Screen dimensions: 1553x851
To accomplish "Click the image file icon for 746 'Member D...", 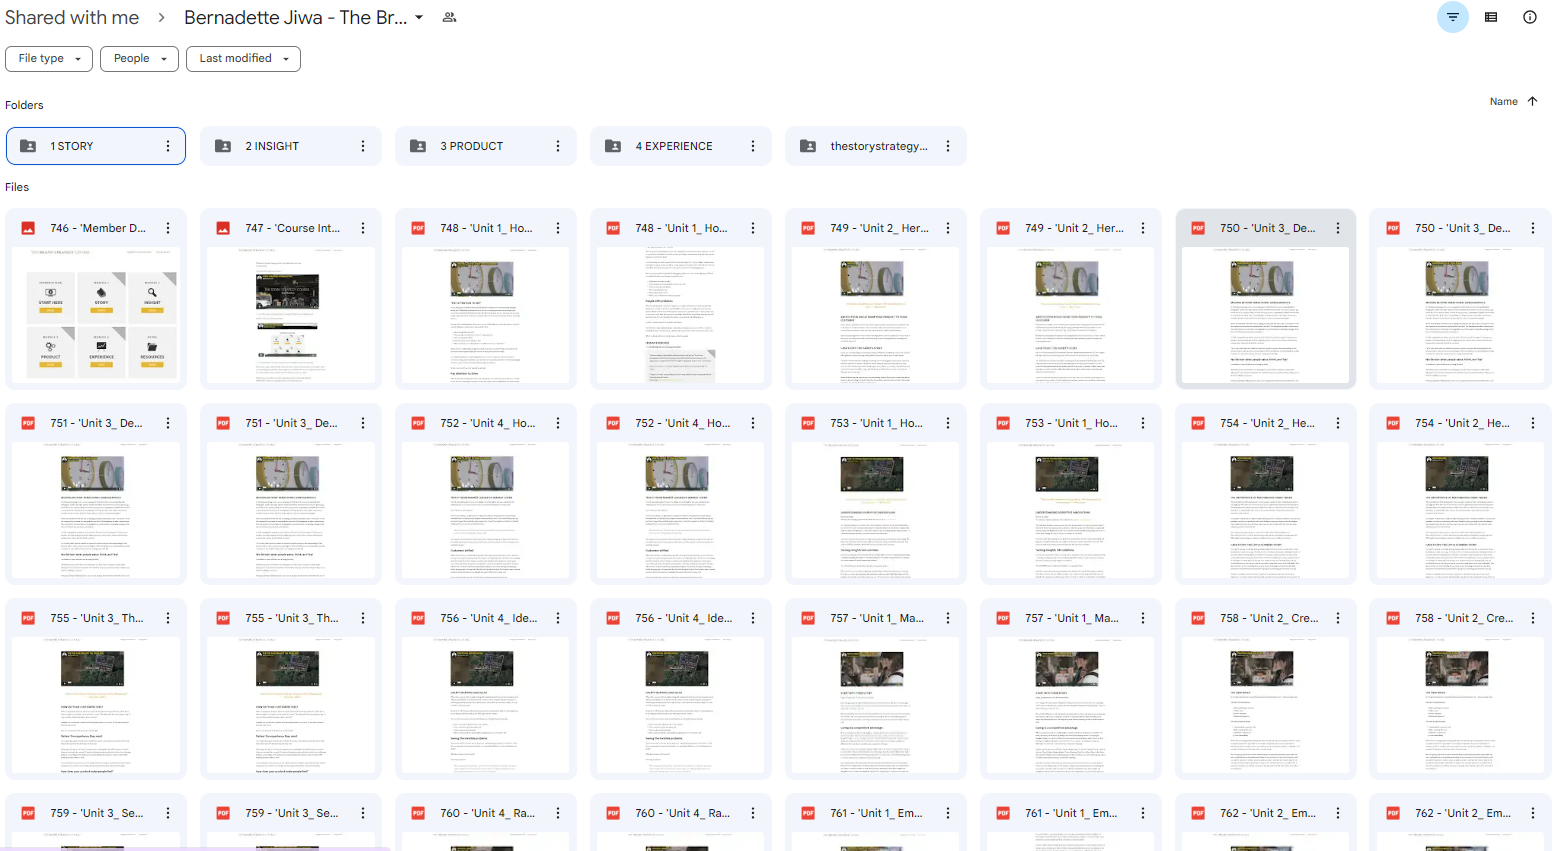I will [x=28, y=228].
